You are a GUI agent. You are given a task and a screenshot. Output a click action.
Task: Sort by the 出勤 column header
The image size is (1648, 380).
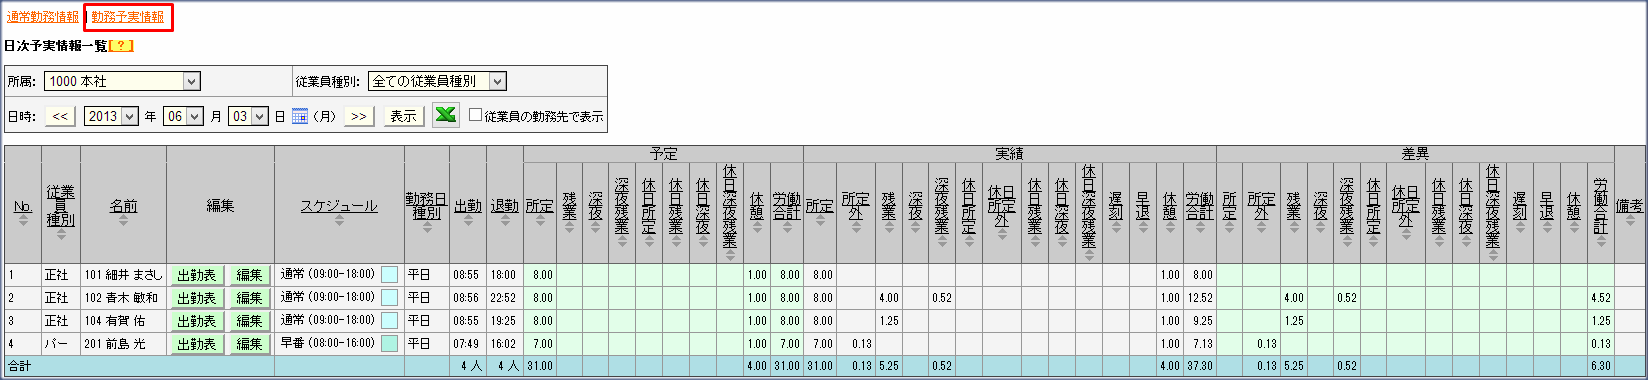tap(467, 205)
